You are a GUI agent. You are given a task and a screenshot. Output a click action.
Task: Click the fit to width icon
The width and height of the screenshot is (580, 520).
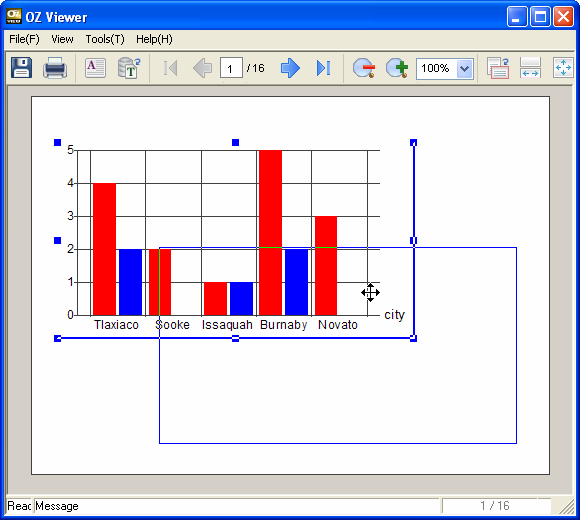530,68
